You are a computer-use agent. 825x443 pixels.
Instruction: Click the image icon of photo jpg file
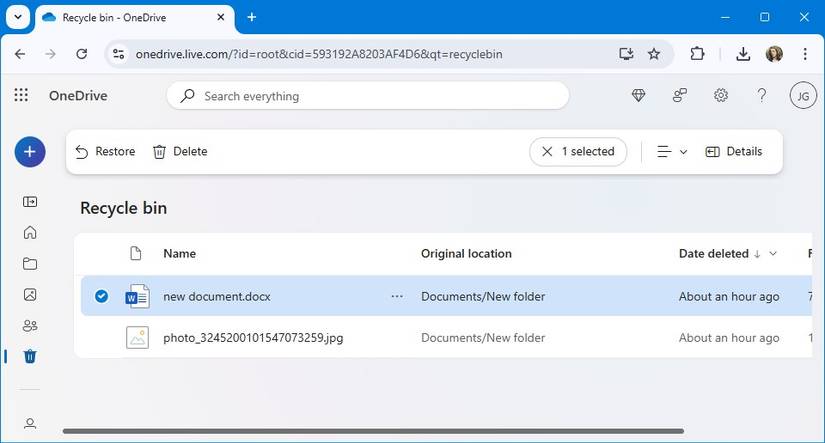(137, 338)
